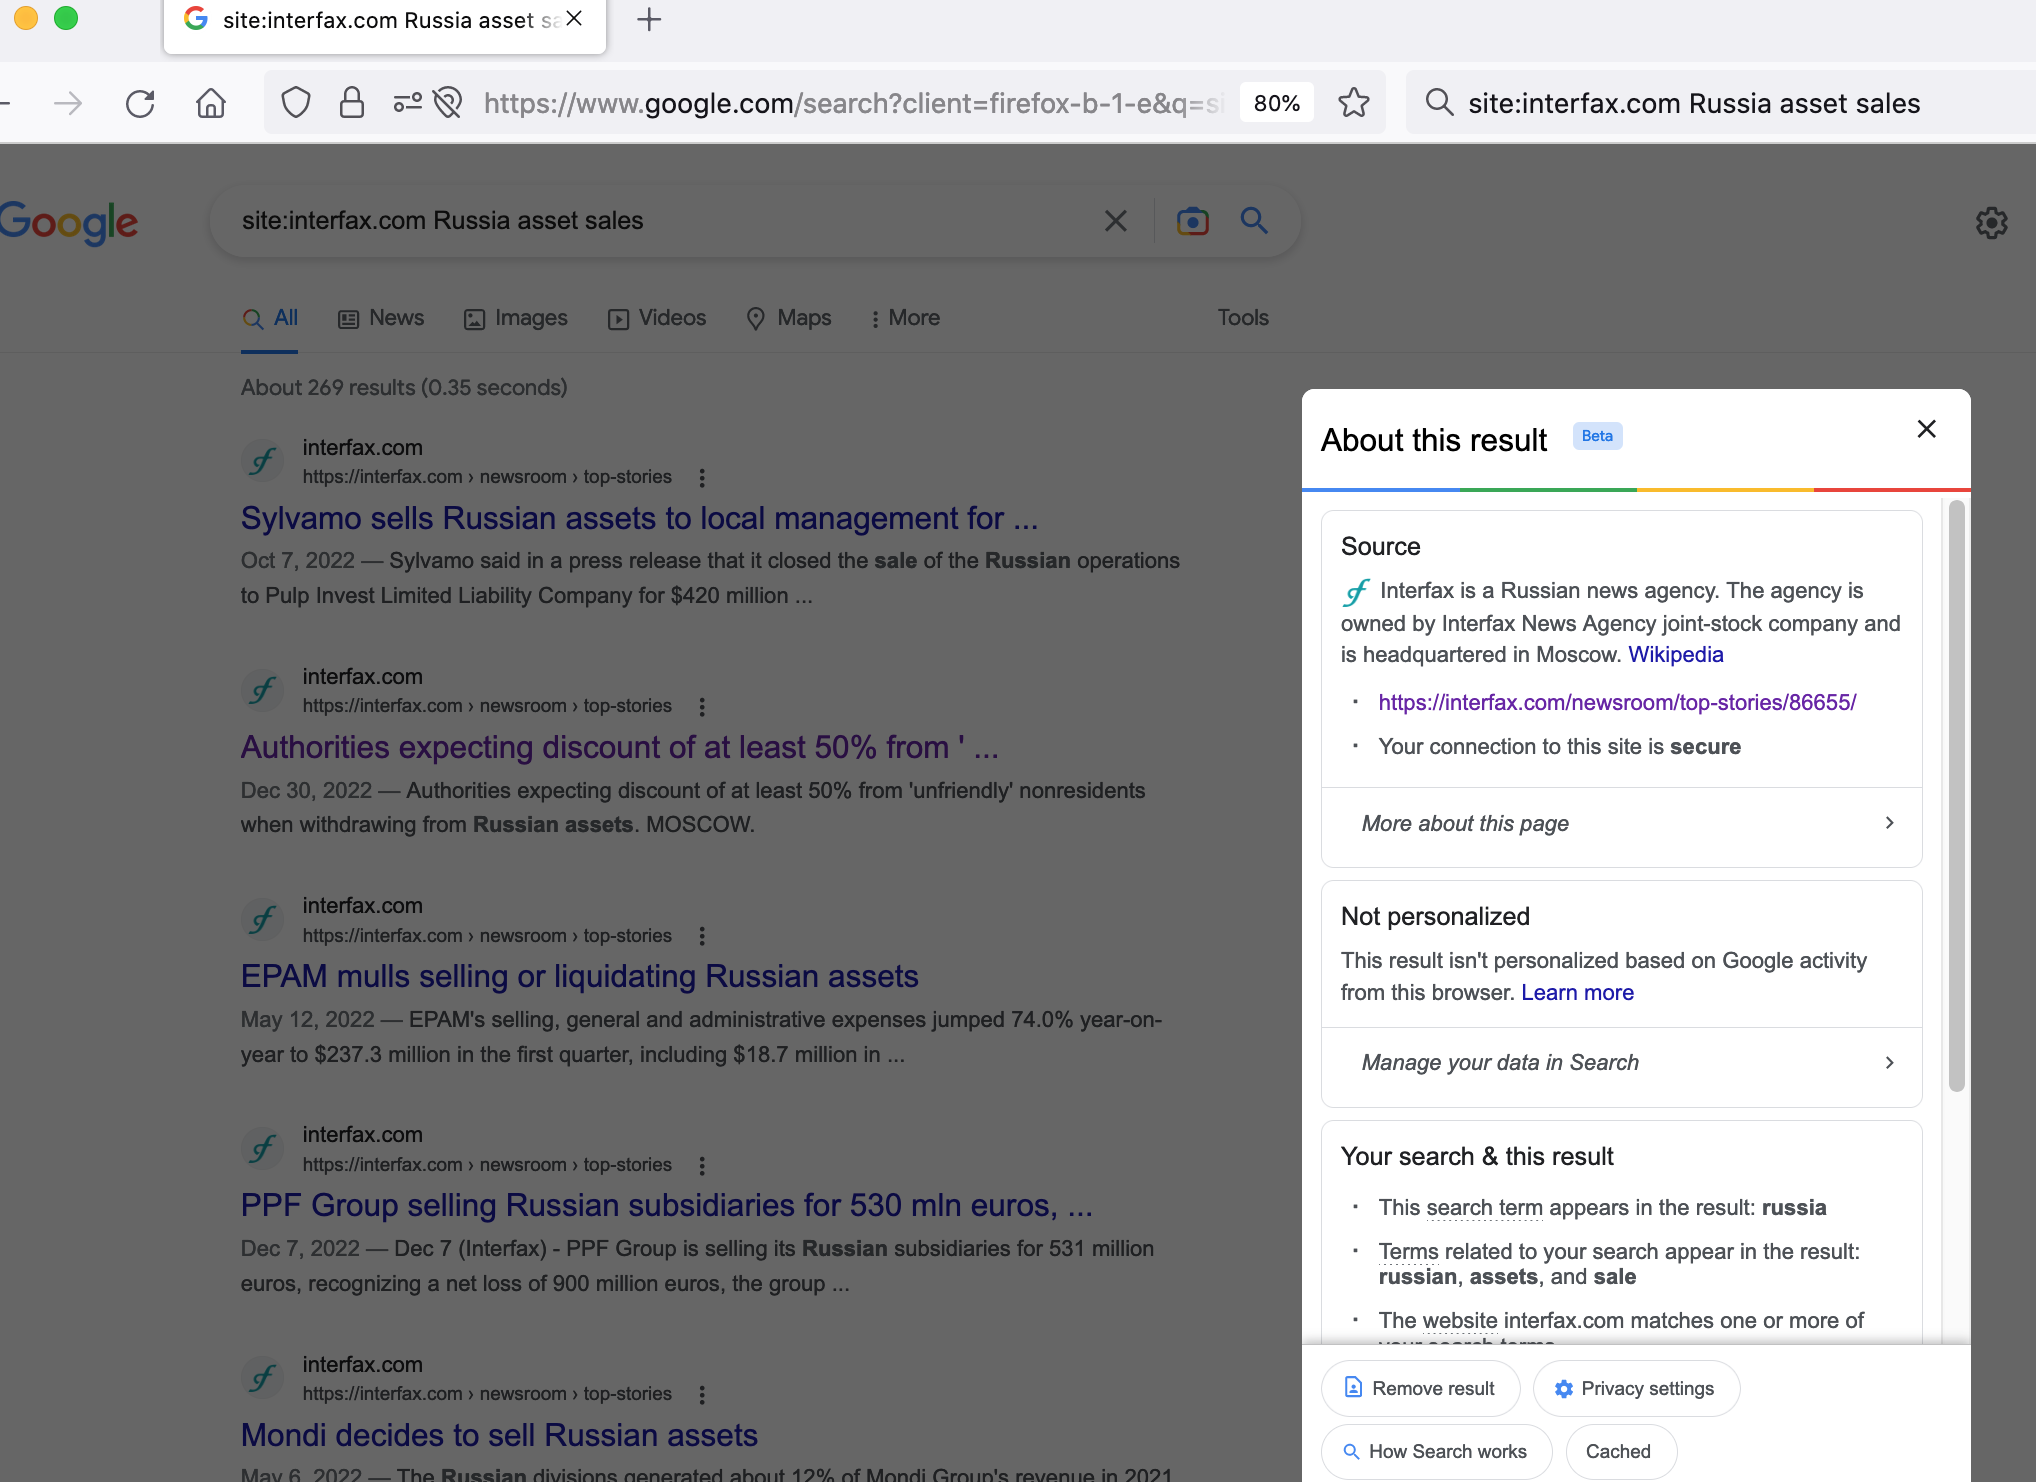Image resolution: width=2036 pixels, height=1482 pixels.
Task: Open PPF Group selling Russian subsidiaries link
Action: pyautogui.click(x=667, y=1205)
